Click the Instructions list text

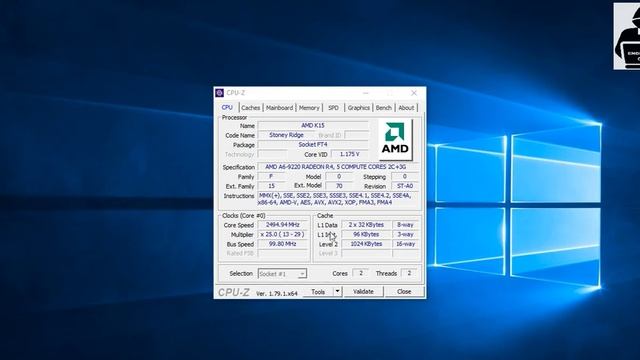(x=338, y=199)
